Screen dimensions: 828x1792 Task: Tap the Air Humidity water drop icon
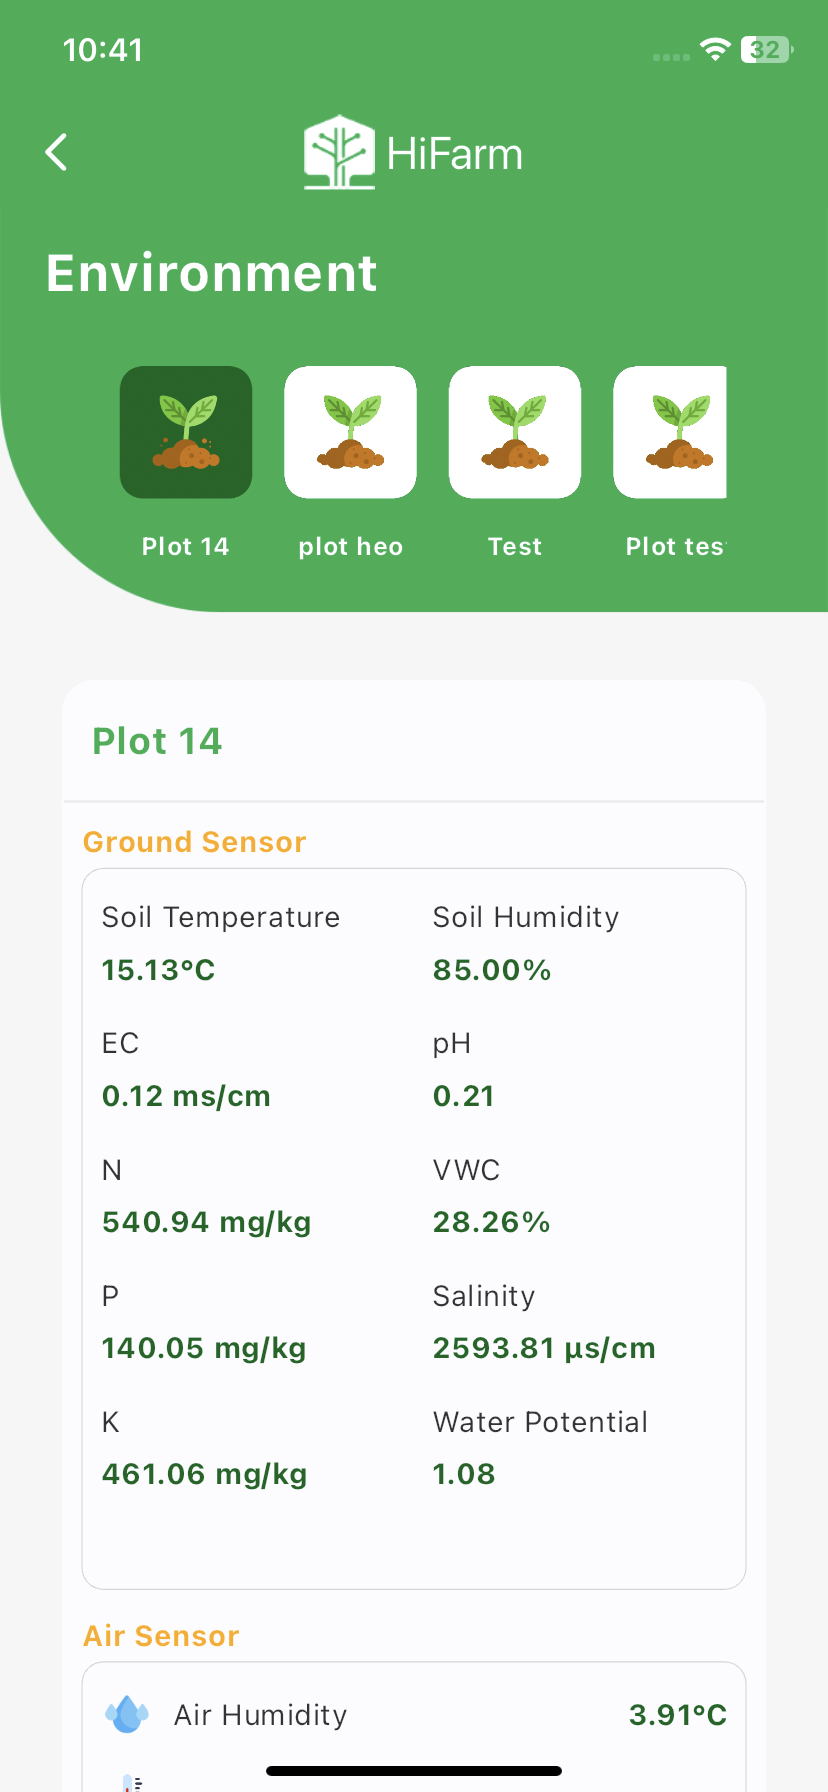[x=127, y=1714]
